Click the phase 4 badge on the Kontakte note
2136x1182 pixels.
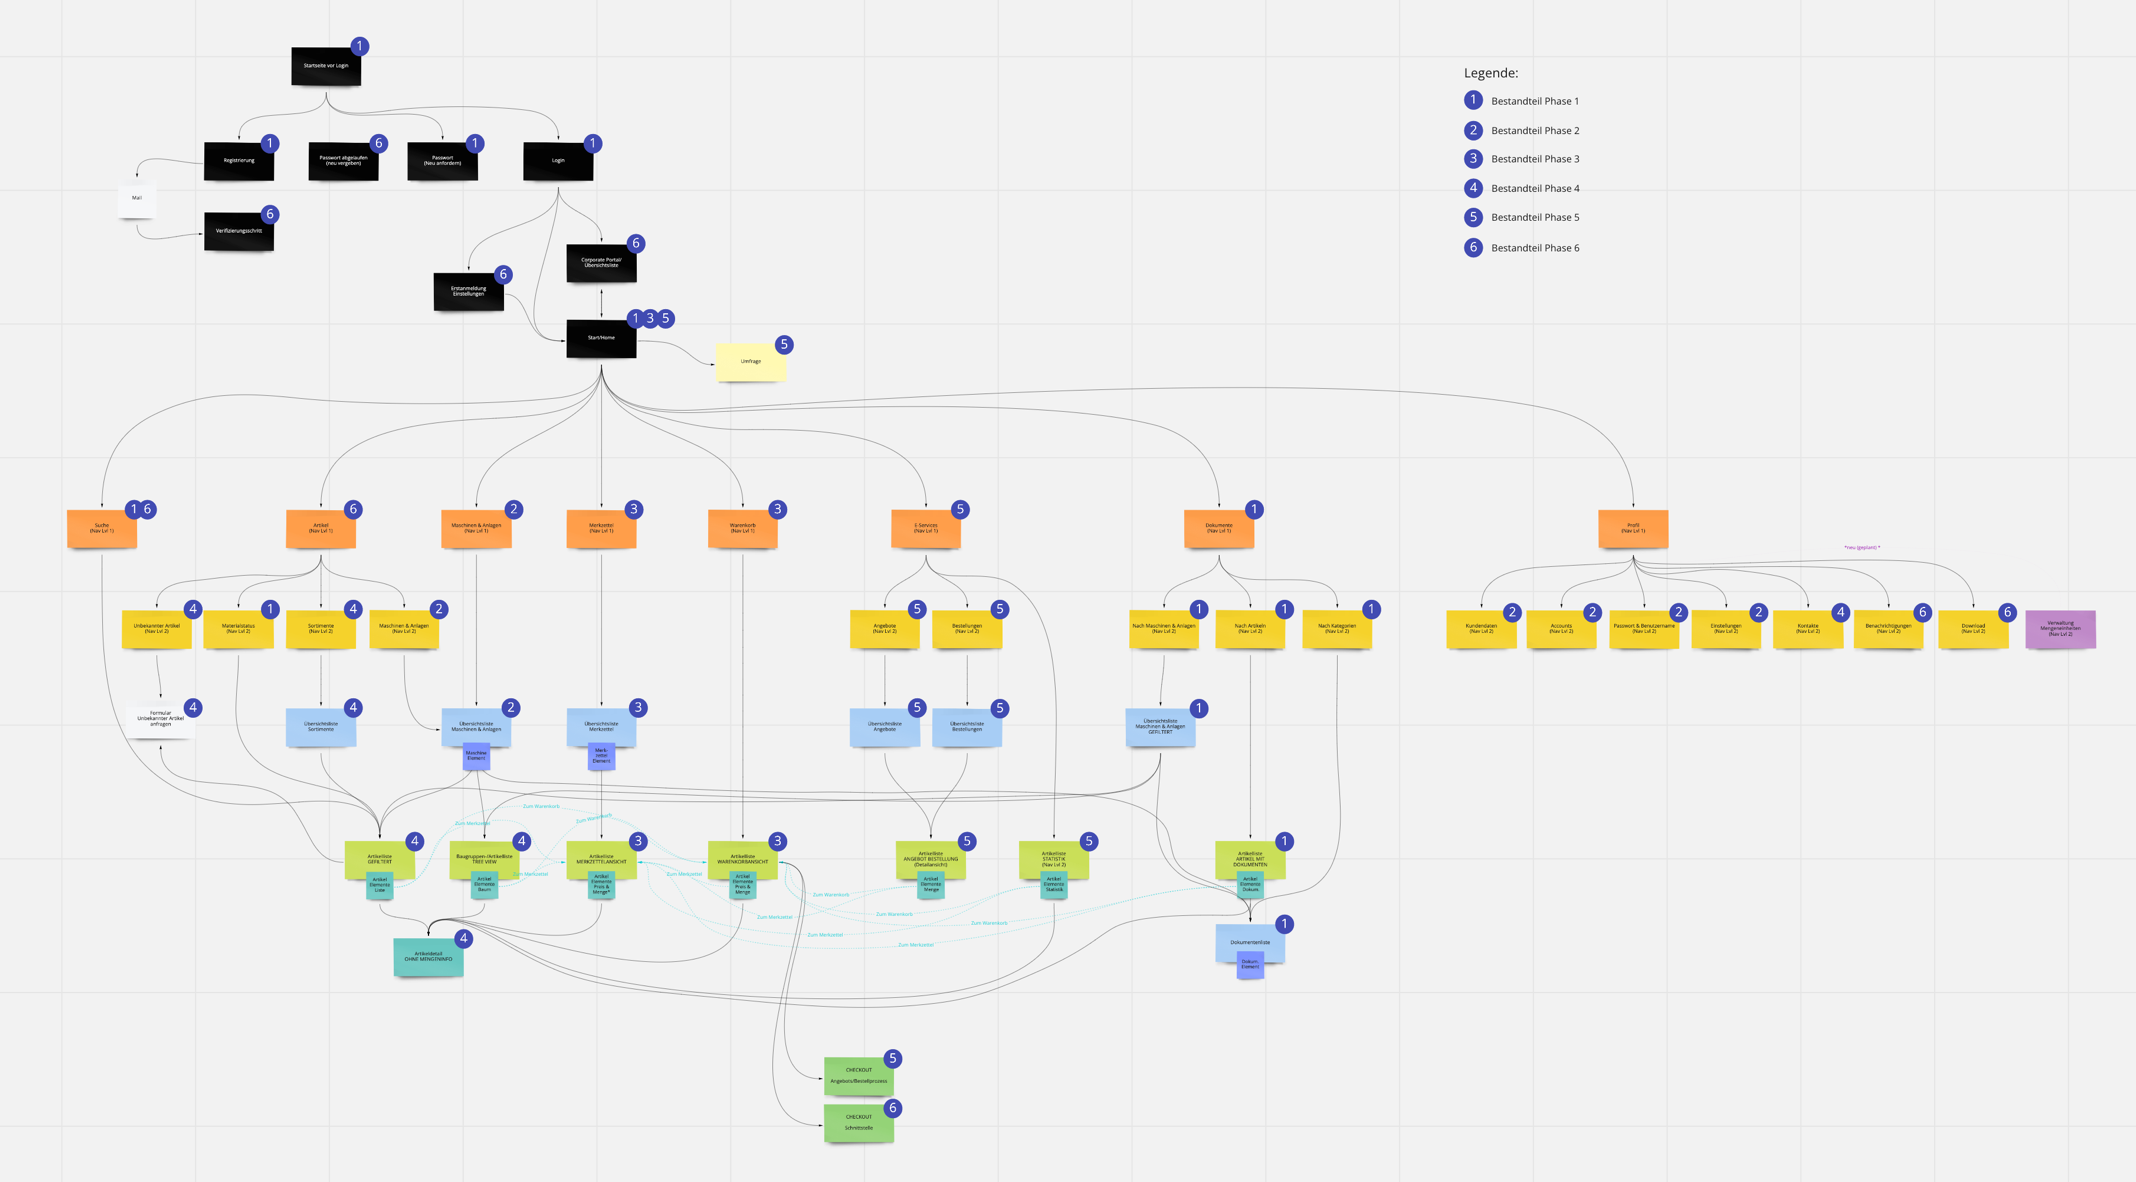click(1841, 611)
